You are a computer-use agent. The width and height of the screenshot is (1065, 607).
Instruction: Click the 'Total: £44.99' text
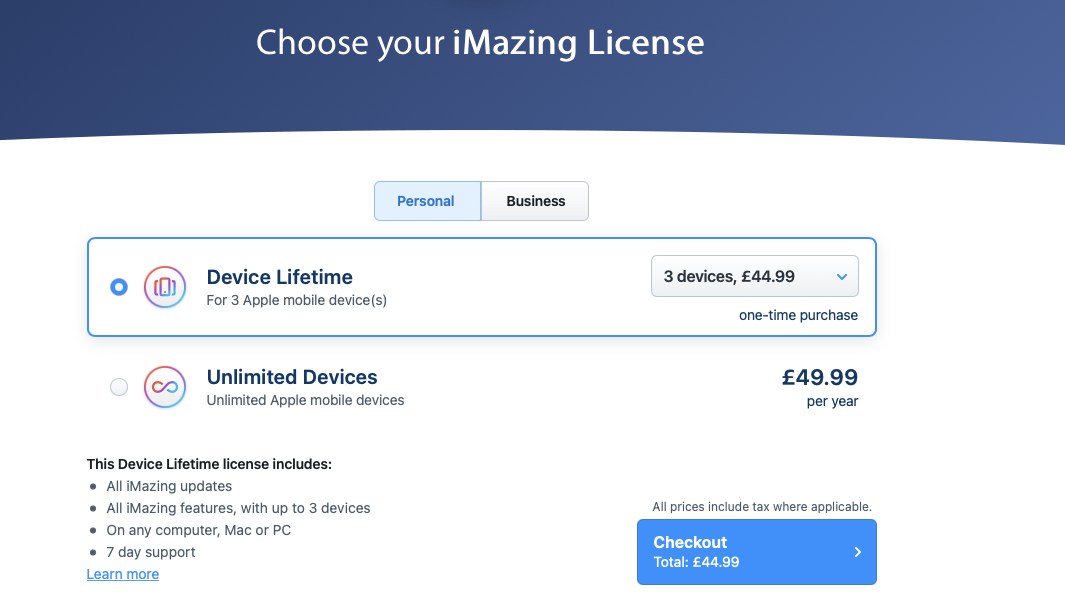pyautogui.click(x=696, y=562)
